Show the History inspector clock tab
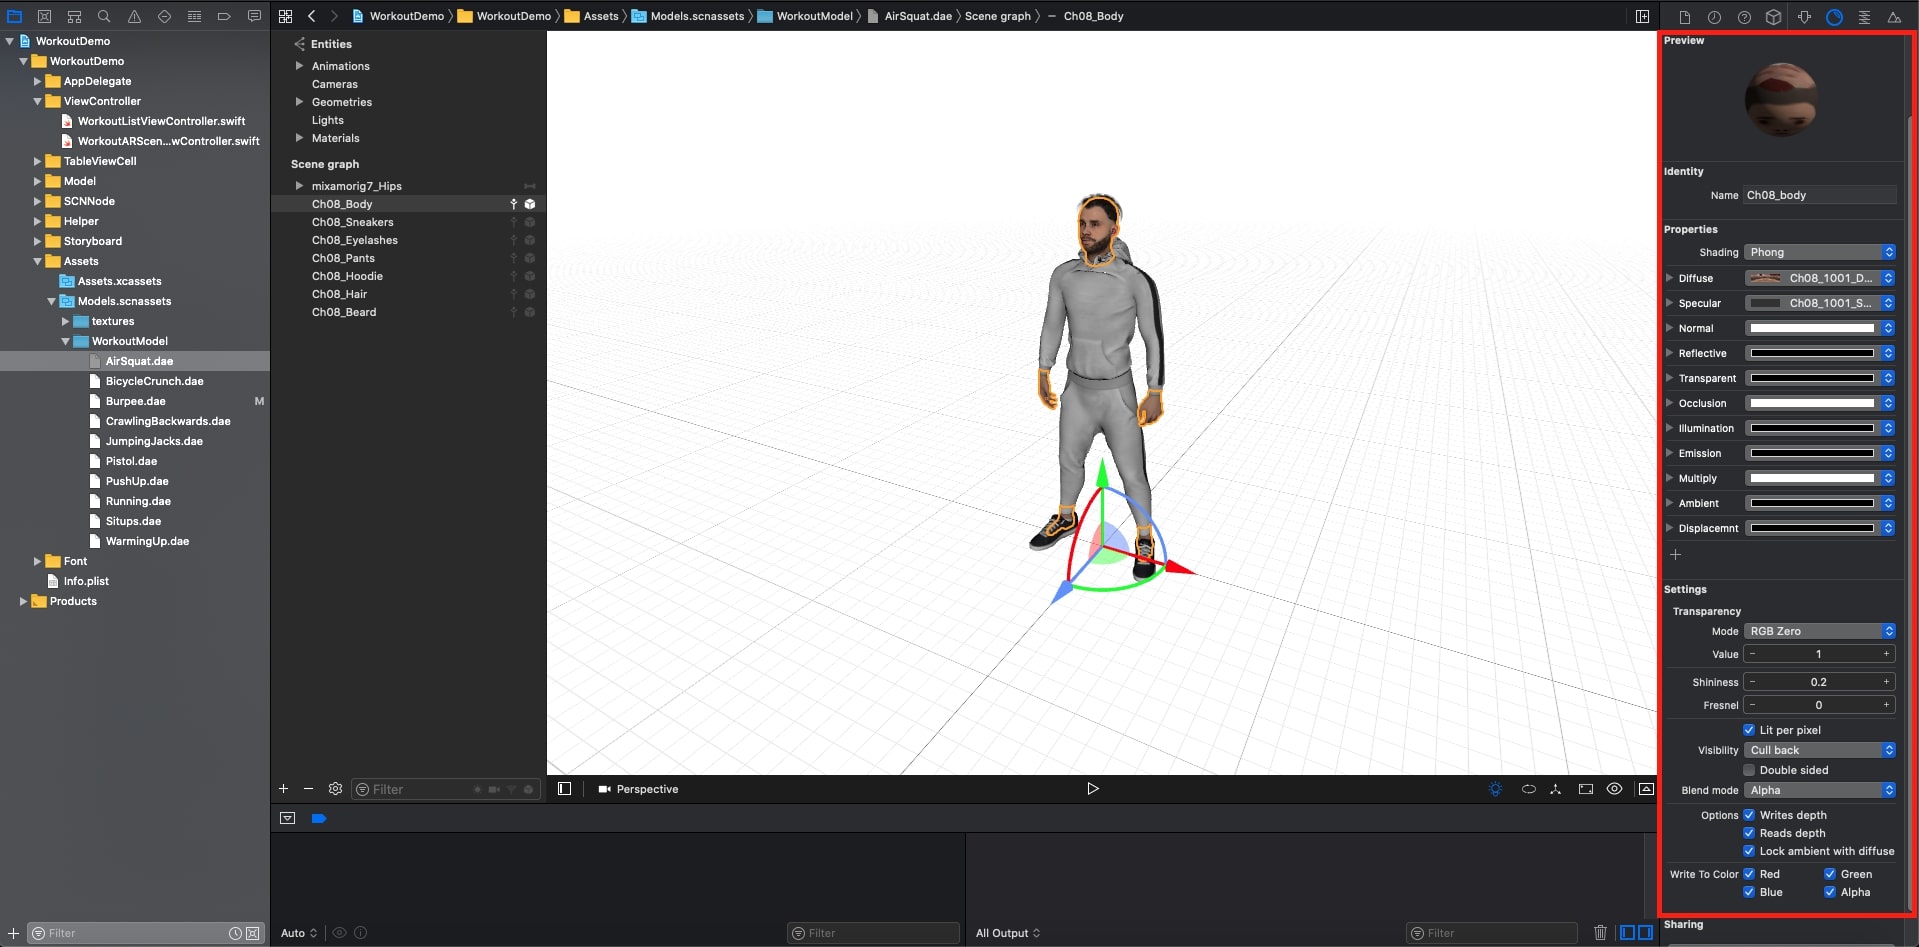 click(1714, 17)
